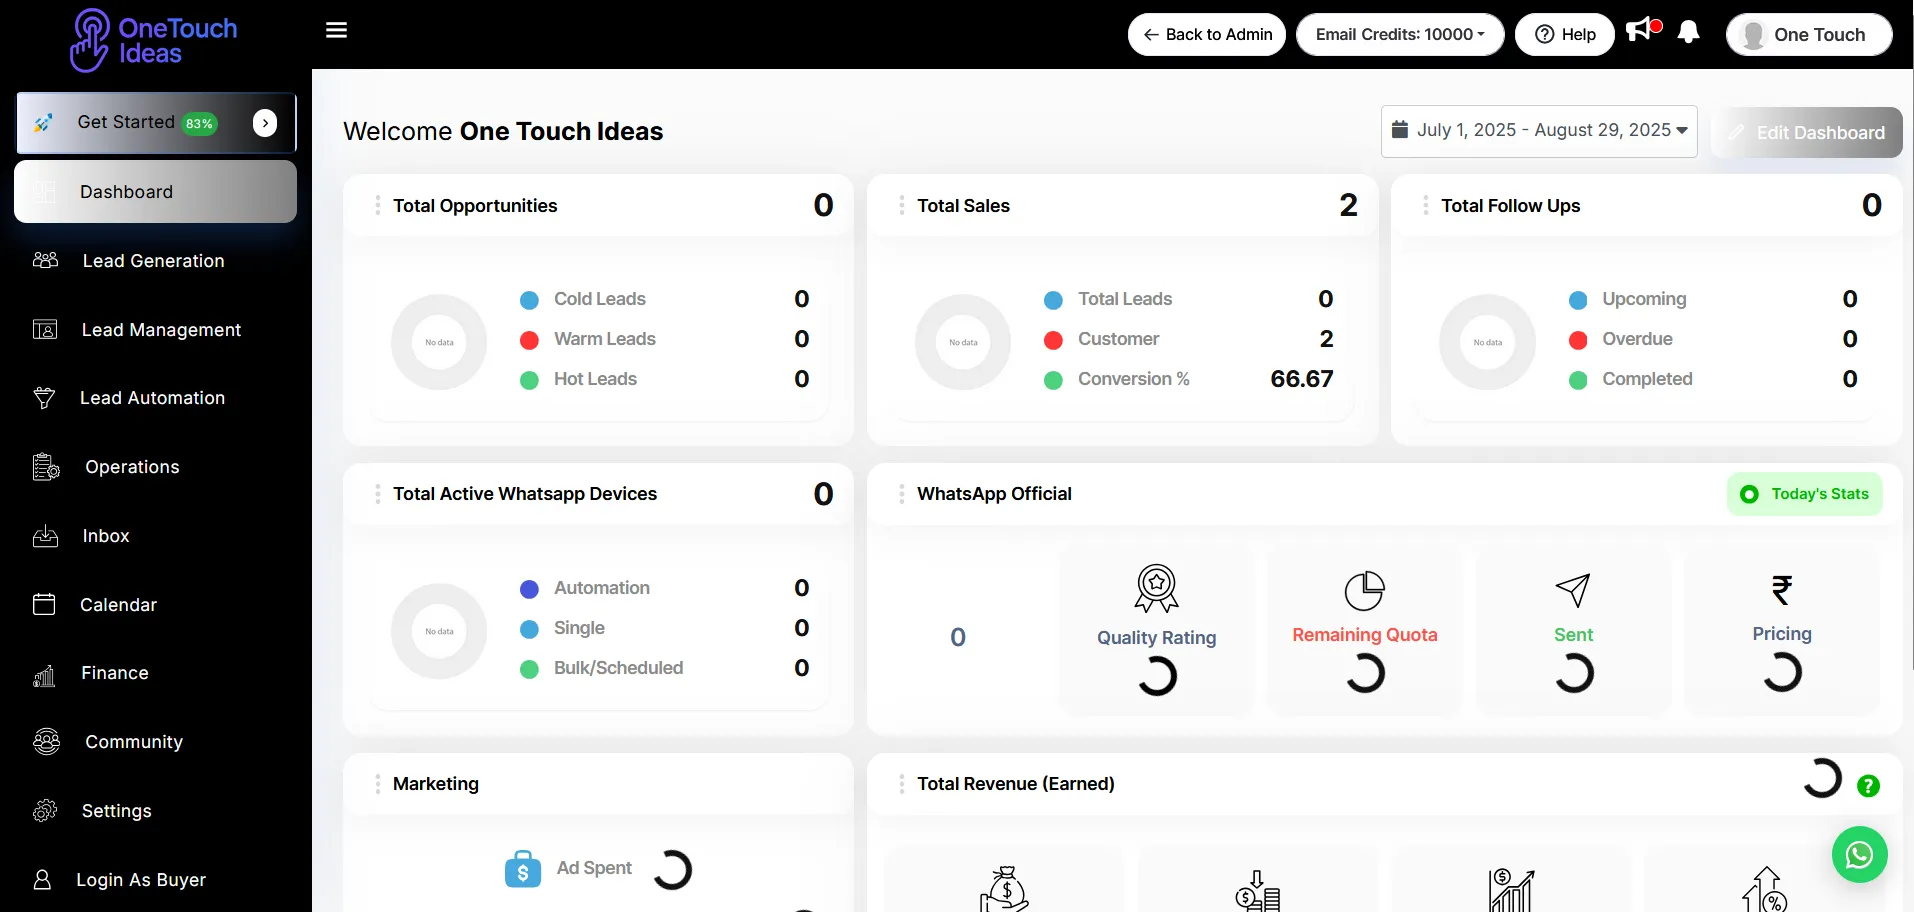
Task: Click the green help icon on Total Revenue
Action: [x=1867, y=786]
